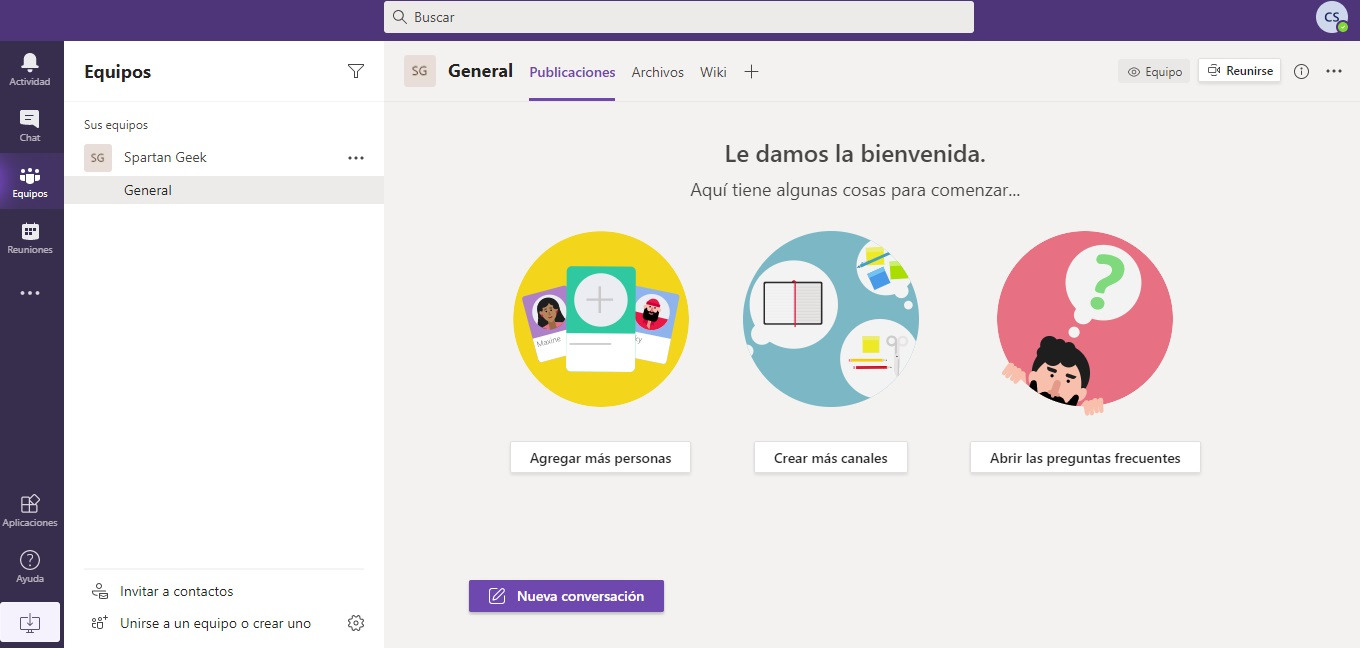Click the SG channel avatar in the header
Screen dimensions: 1360x648
pyautogui.click(x=420, y=71)
